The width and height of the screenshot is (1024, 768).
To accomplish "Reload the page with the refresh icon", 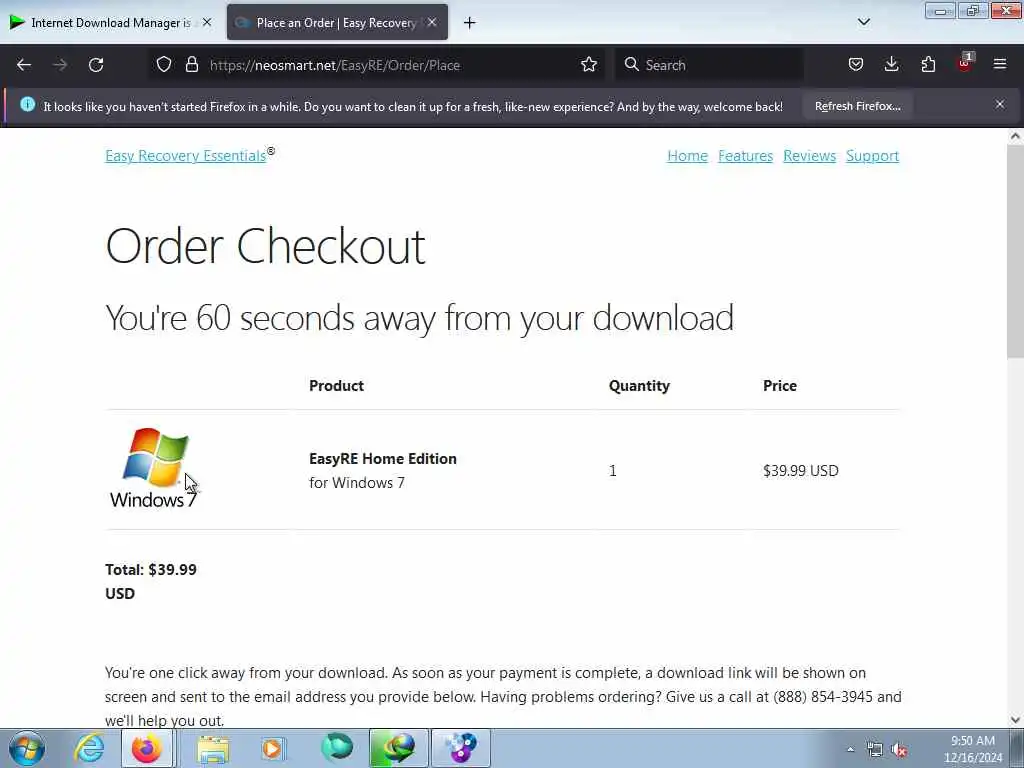I will 96,65.
